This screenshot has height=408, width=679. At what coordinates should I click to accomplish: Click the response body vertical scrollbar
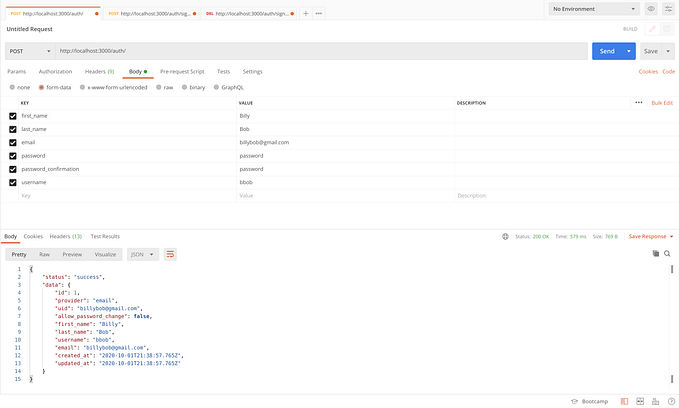[x=672, y=324]
